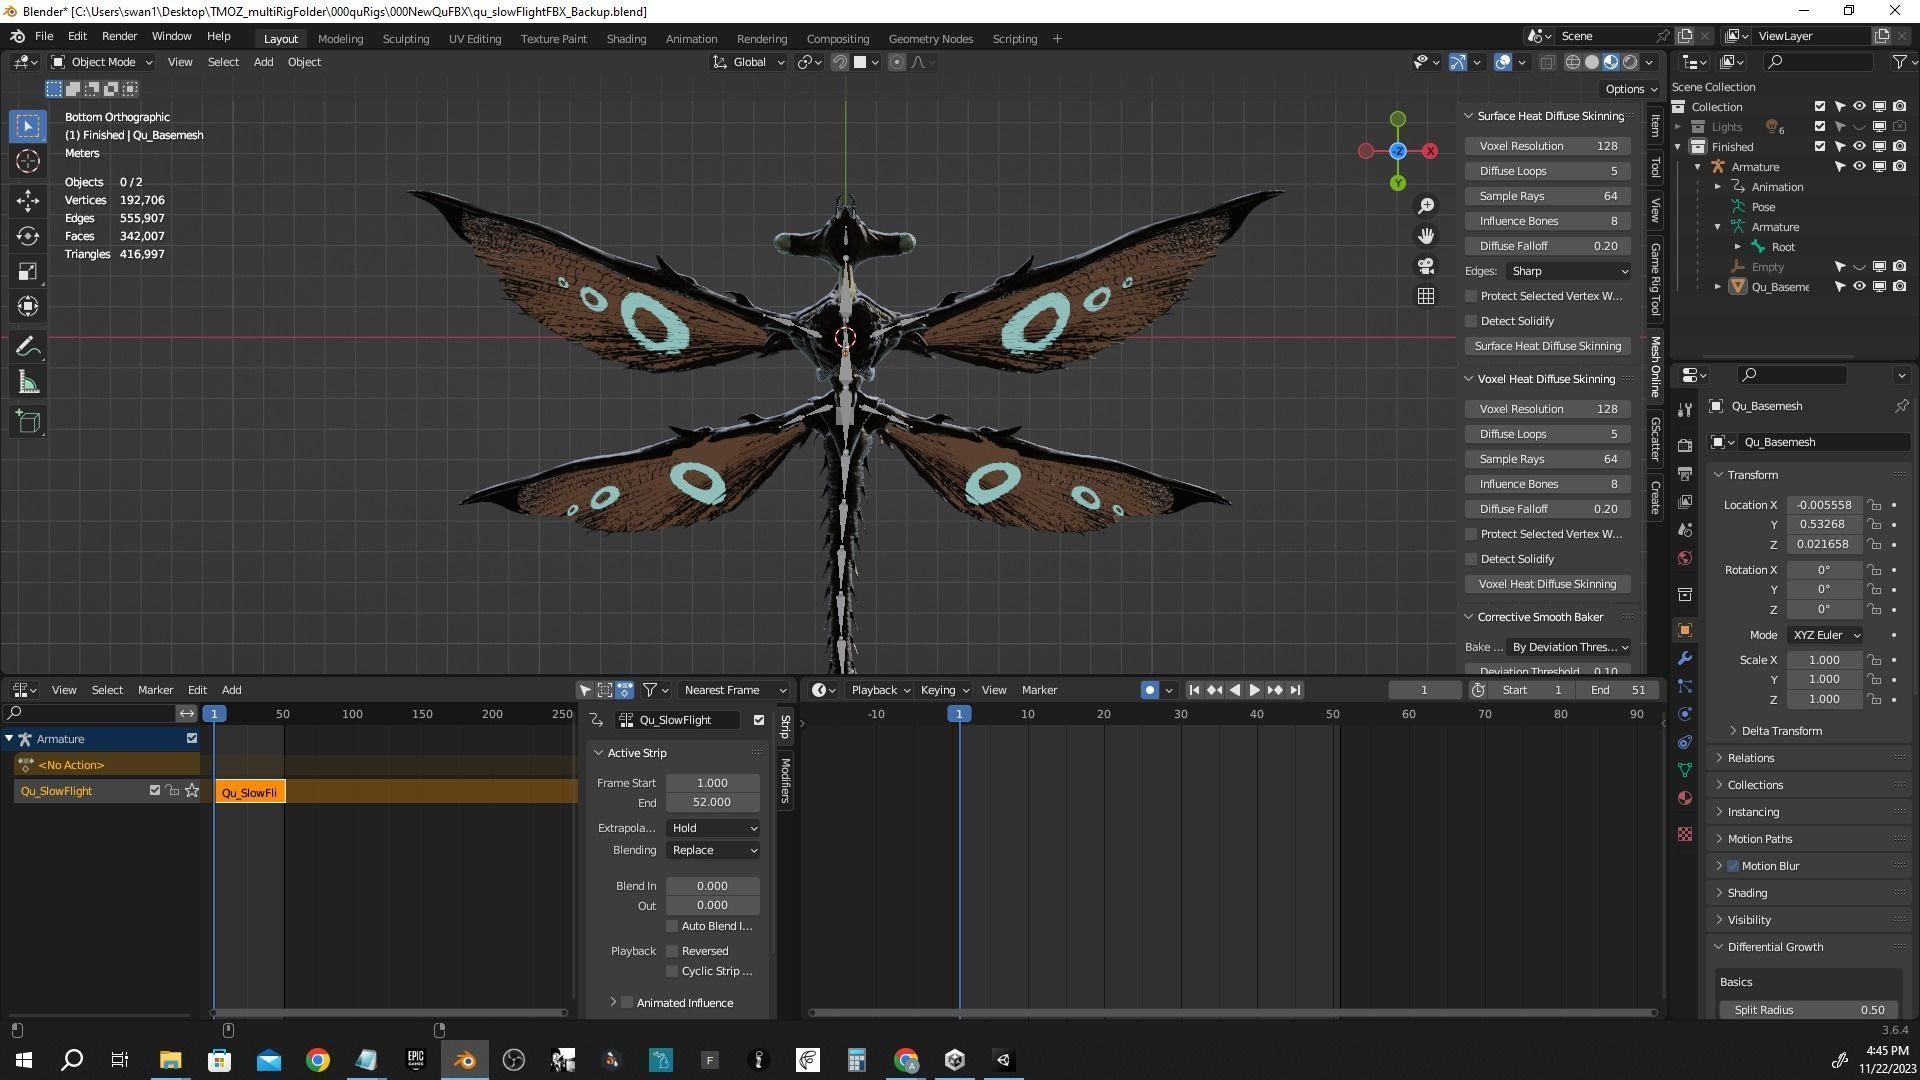Open the Edges Sharp dropdown
This screenshot has width=1920, height=1080.
(1568, 271)
